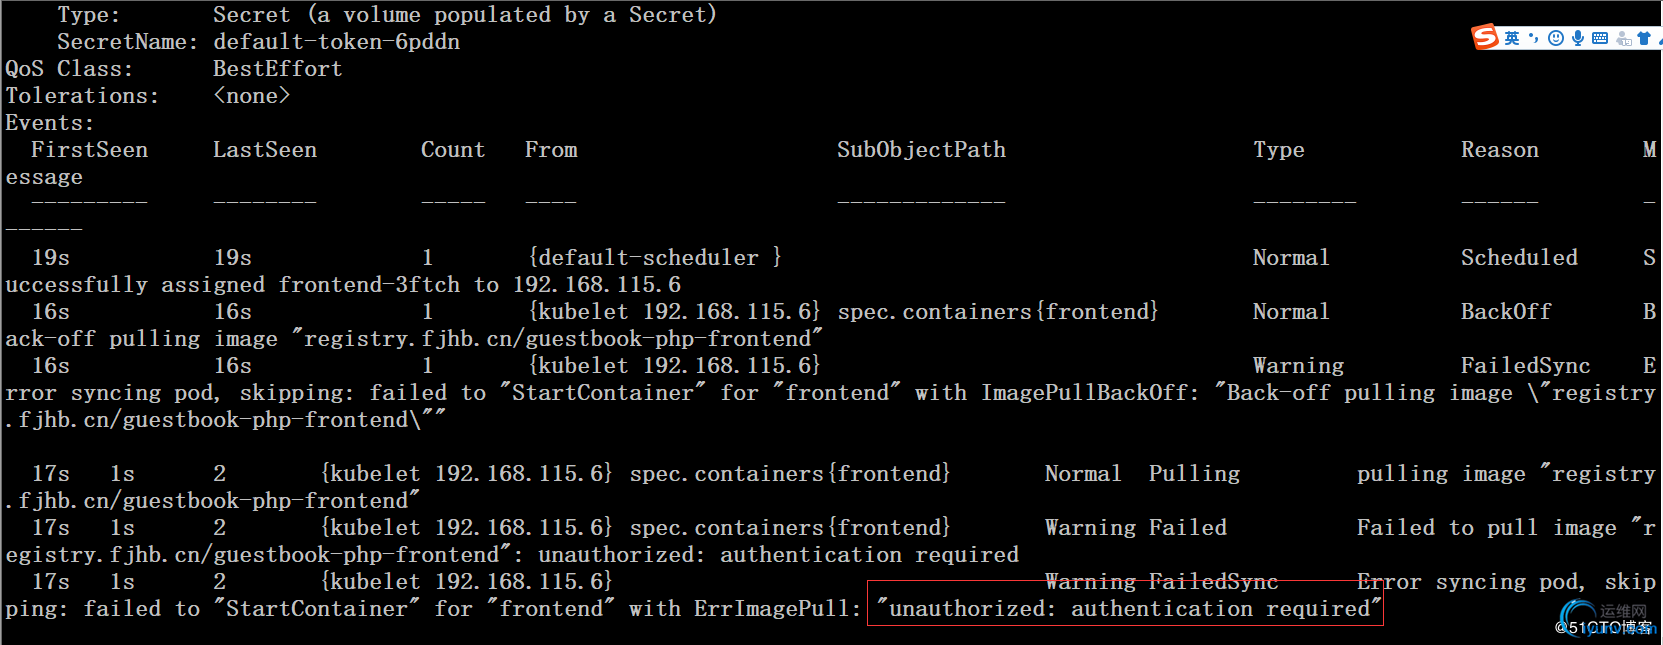This screenshot has height=645, width=1663.
Task: Click the ImagePullBackOff text
Action: (1089, 393)
